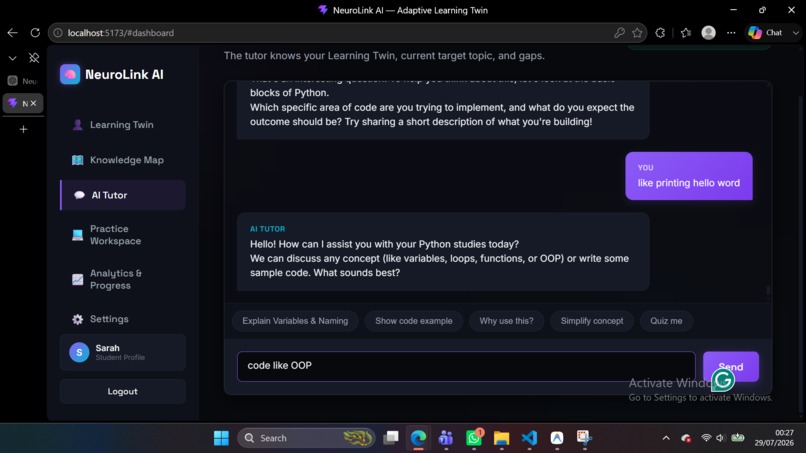Focus the chat message input field
Screen dimensions: 806x453
pyautogui.click(x=466, y=366)
